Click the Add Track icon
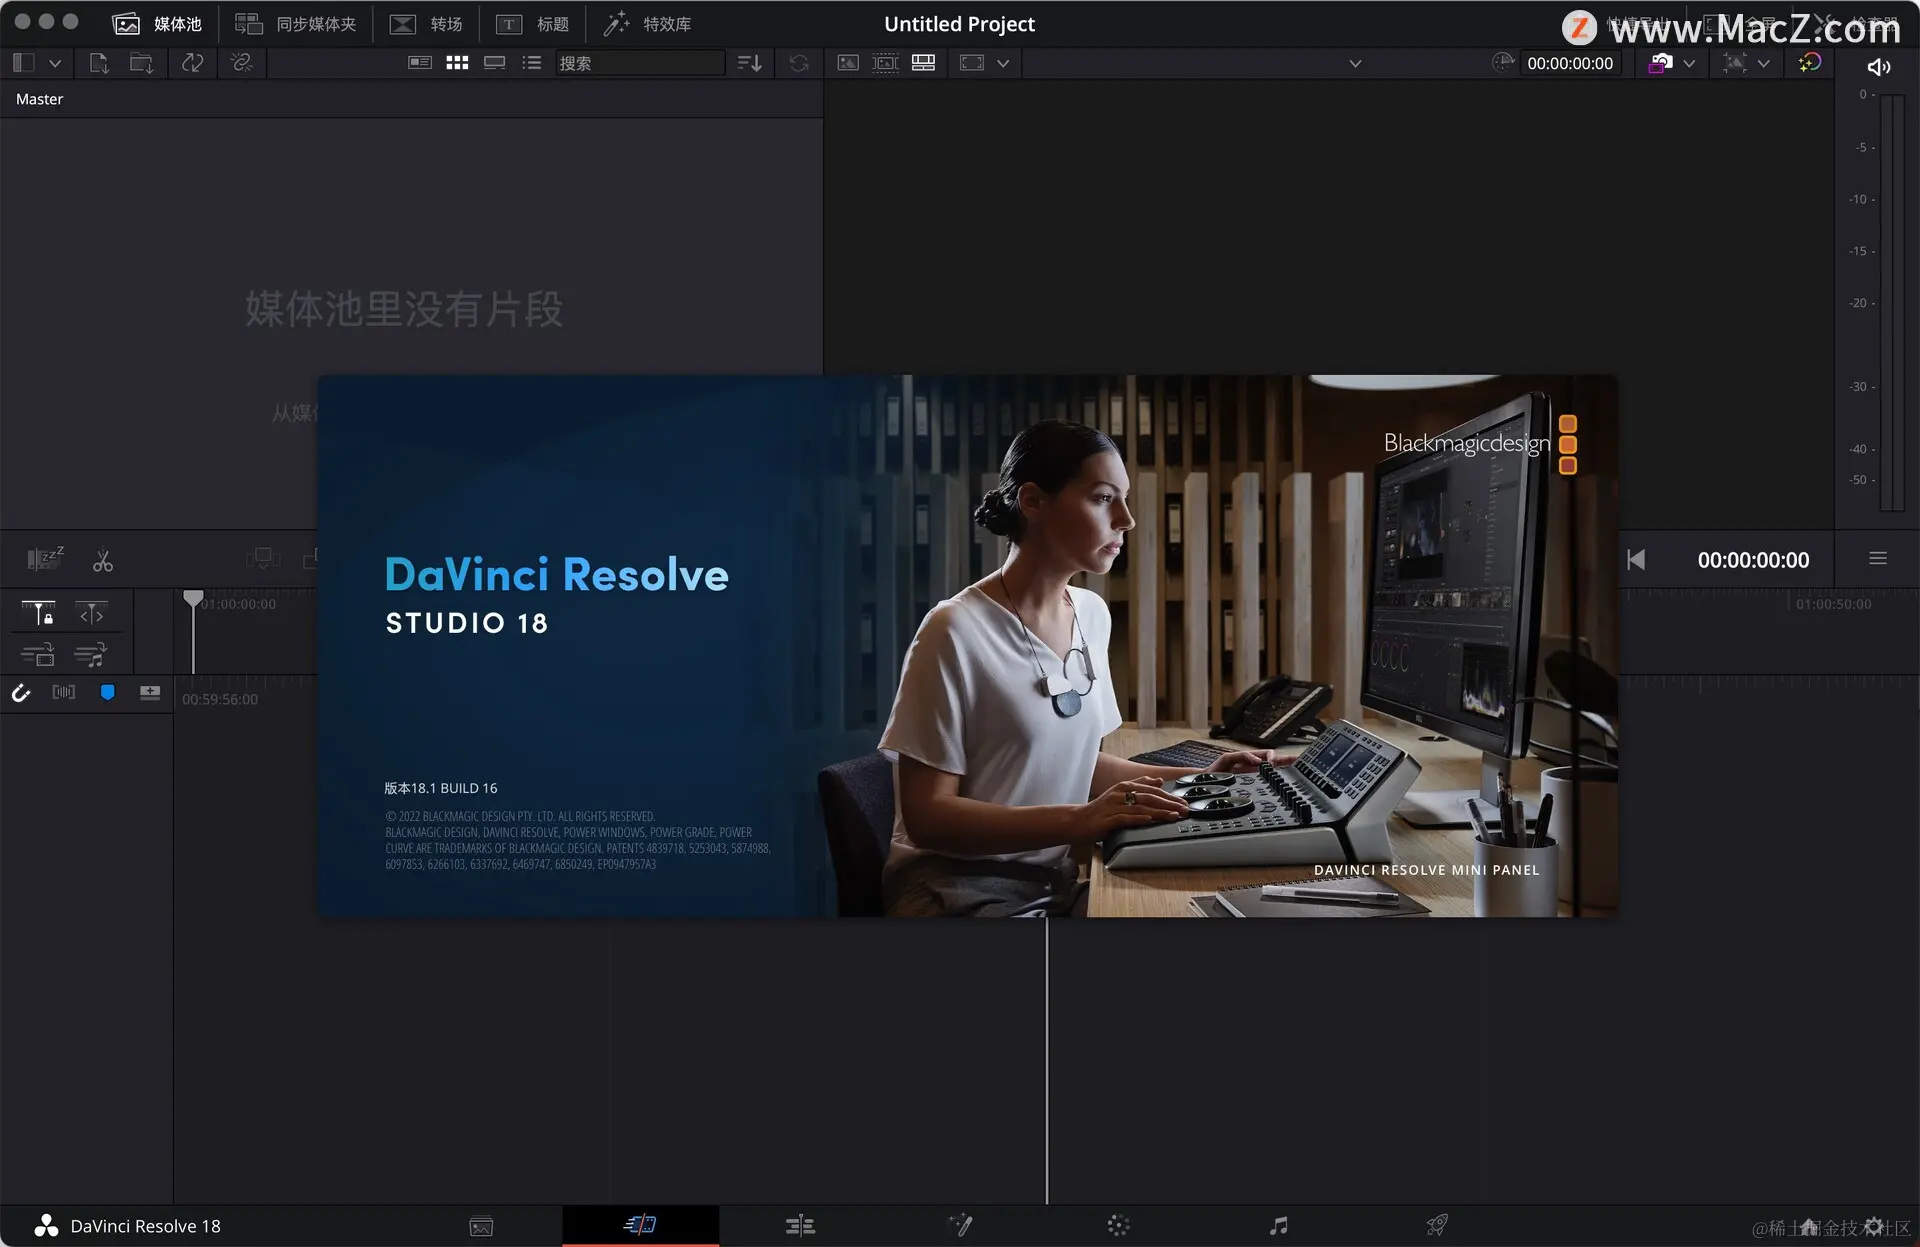 click(150, 692)
